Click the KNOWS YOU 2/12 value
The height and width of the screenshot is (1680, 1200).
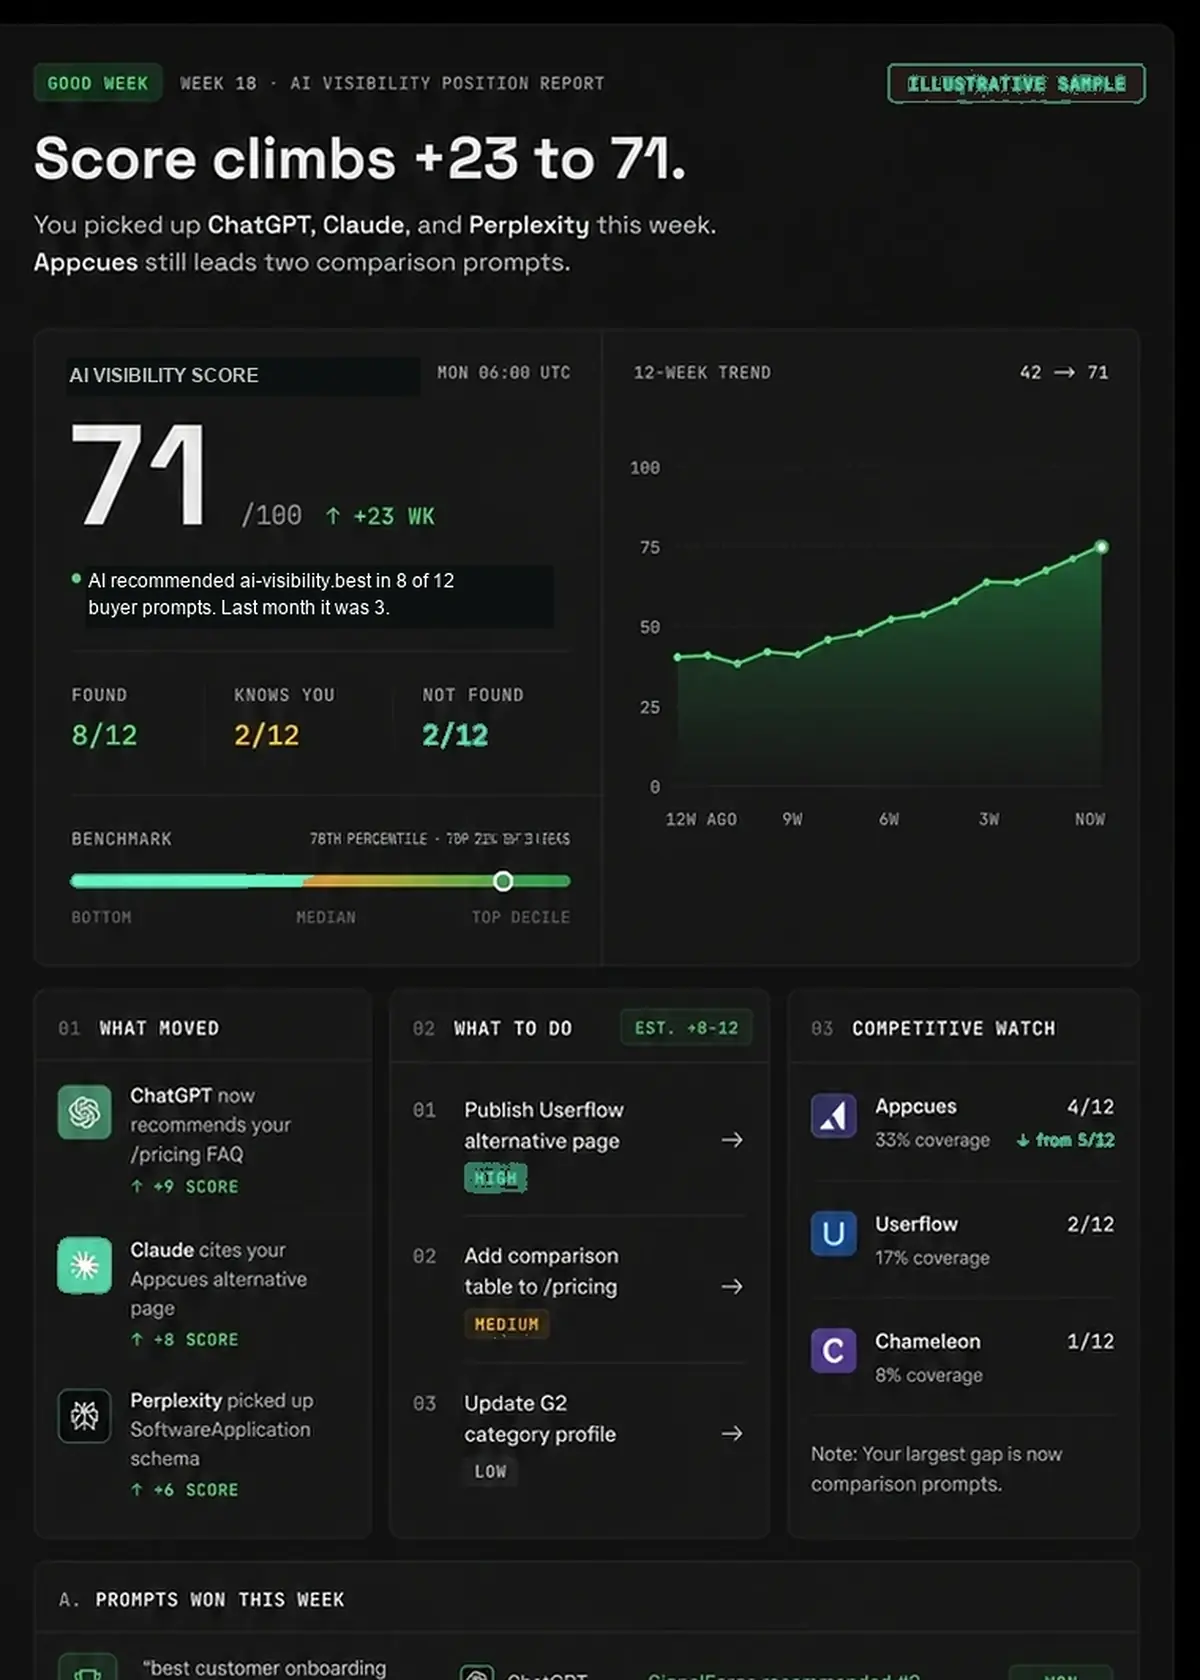click(x=267, y=735)
